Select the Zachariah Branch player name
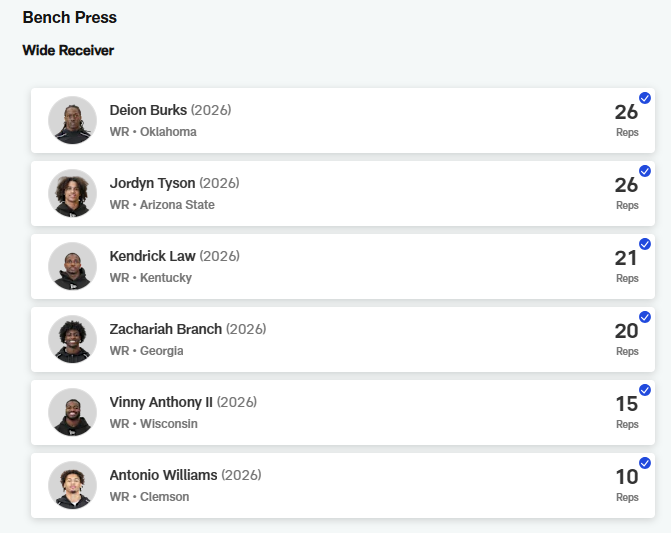 166,329
